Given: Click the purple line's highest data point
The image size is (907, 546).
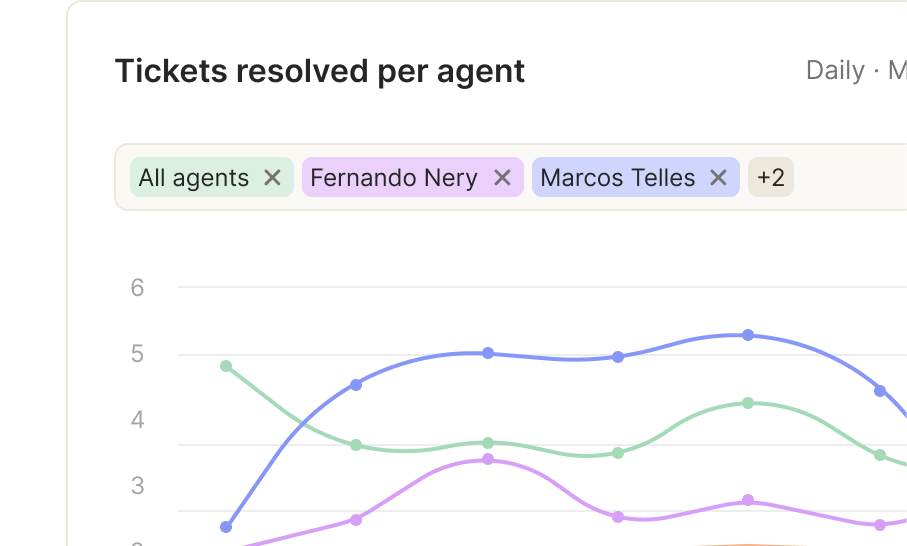Looking at the screenshot, I should tap(488, 459).
